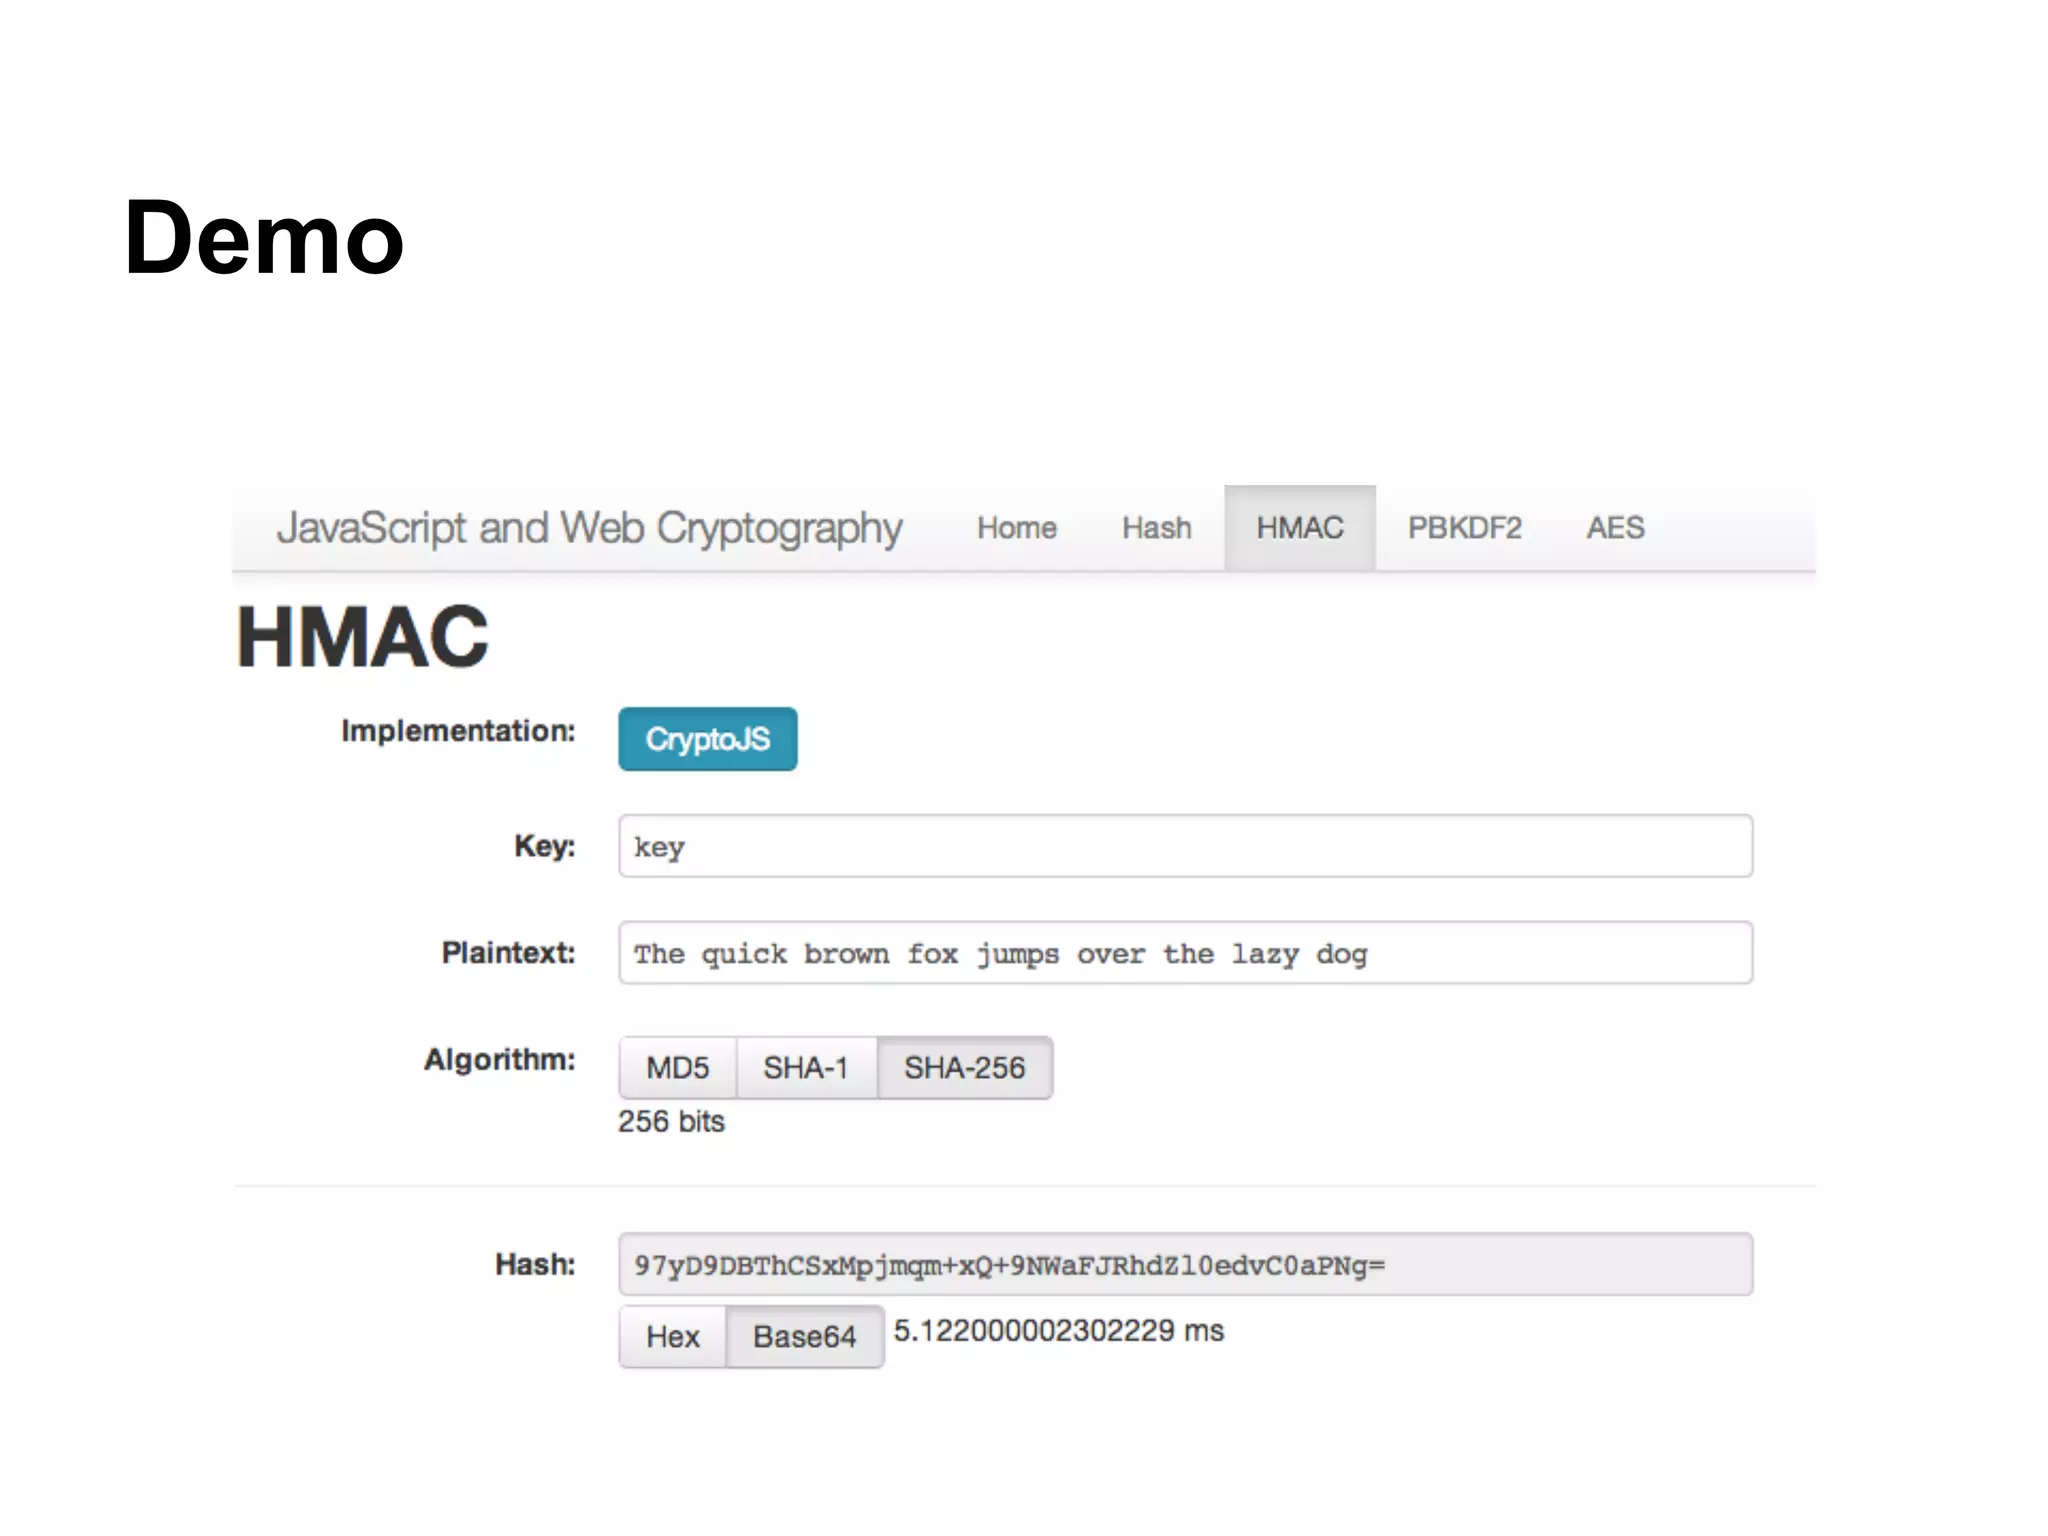
Task: Click the Hash: label
Action: click(536, 1265)
